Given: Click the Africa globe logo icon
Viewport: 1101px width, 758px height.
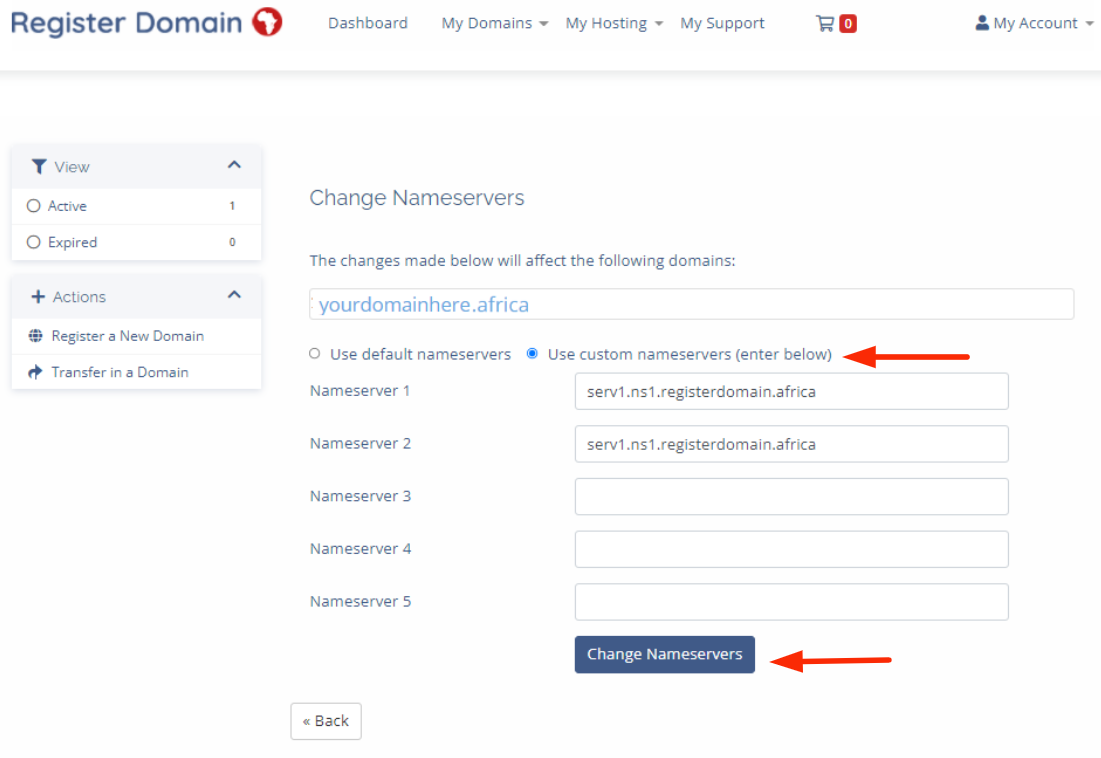Looking at the screenshot, I should [x=267, y=22].
